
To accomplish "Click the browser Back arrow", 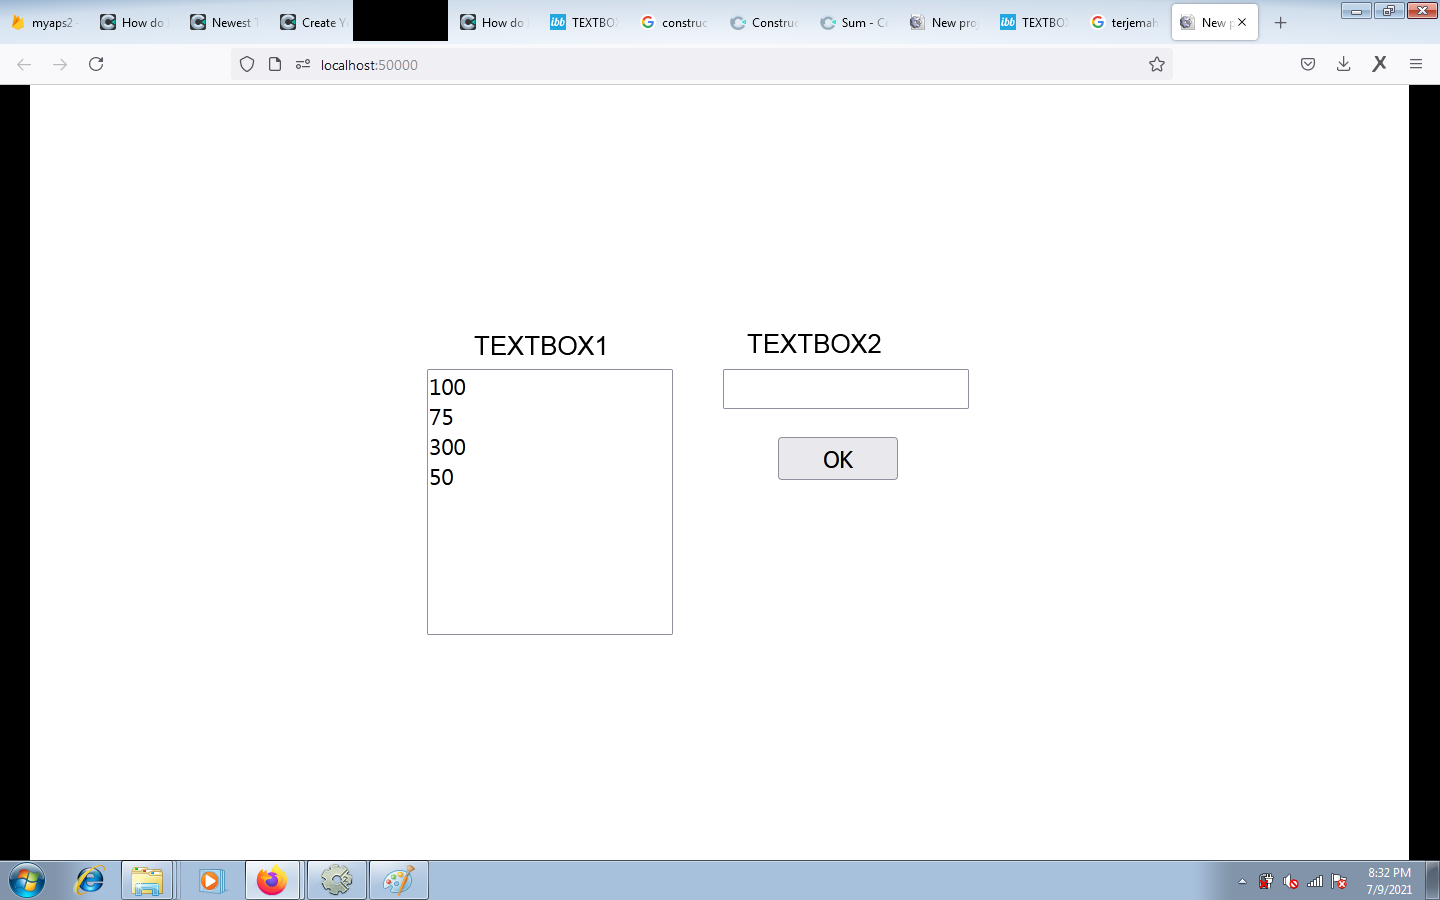I will click(24, 64).
